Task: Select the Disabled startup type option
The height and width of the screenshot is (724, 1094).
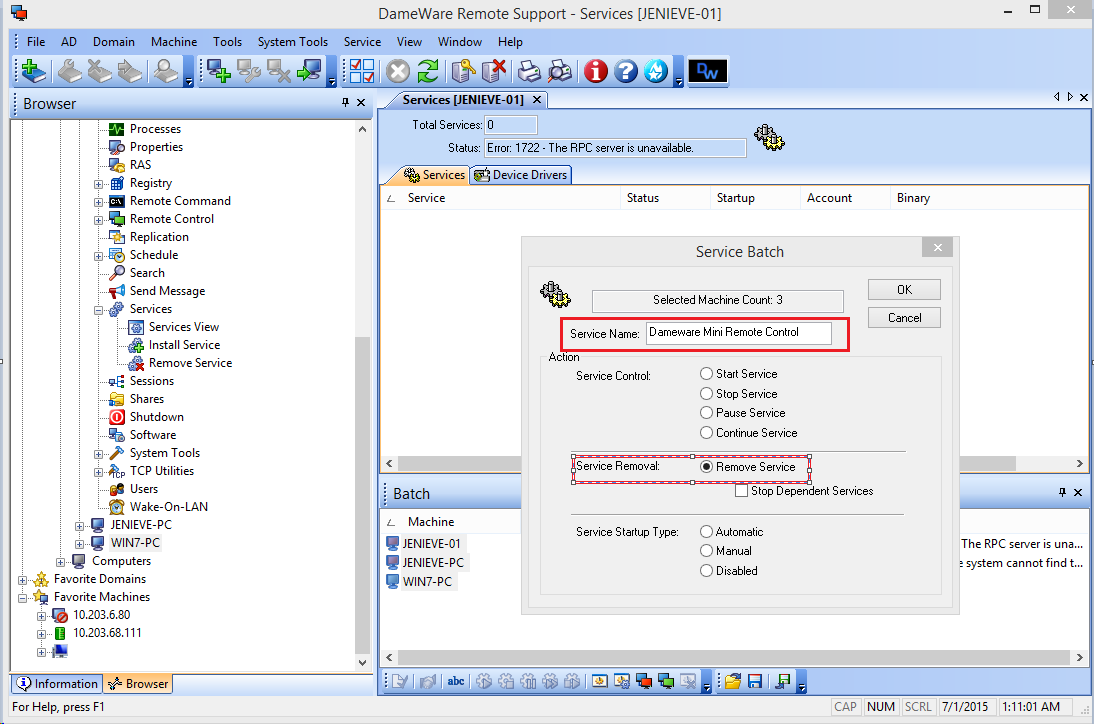Action: tap(707, 571)
